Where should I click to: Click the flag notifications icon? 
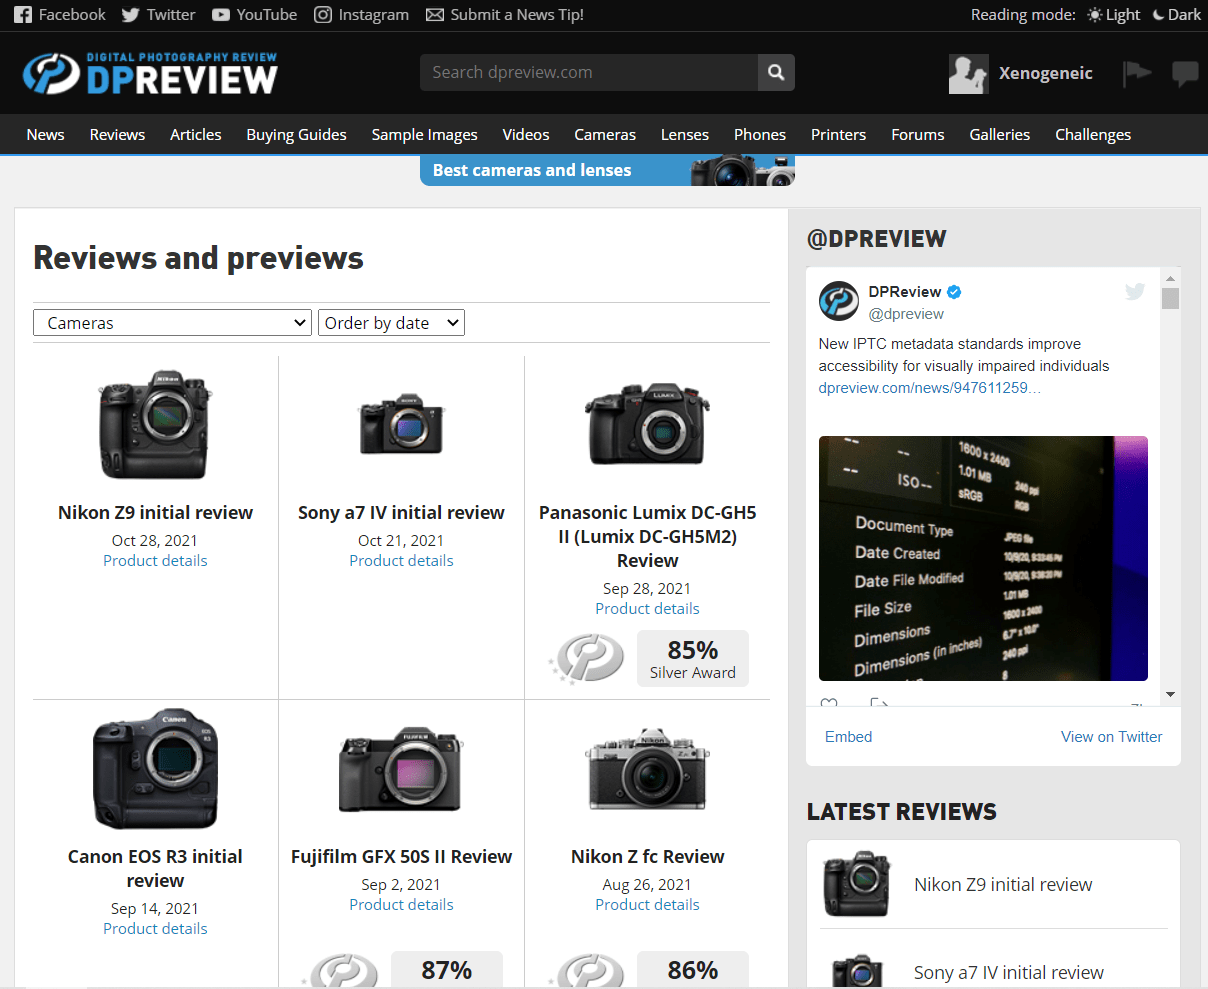1137,72
